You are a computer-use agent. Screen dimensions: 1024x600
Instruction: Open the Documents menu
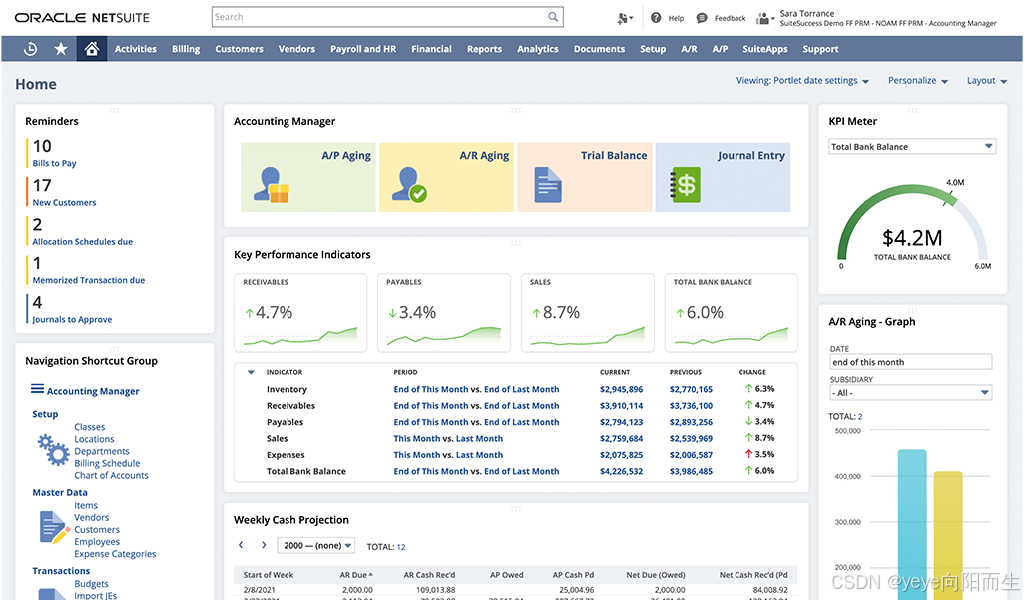(x=599, y=49)
